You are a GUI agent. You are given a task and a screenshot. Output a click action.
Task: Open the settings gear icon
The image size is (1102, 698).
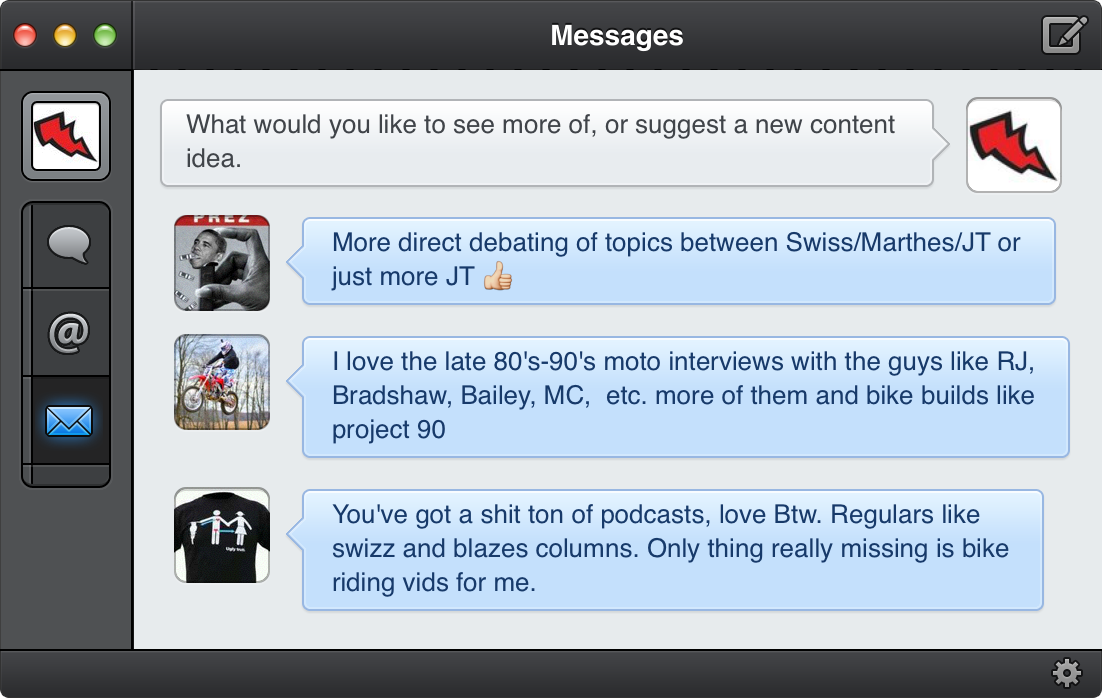(1067, 673)
